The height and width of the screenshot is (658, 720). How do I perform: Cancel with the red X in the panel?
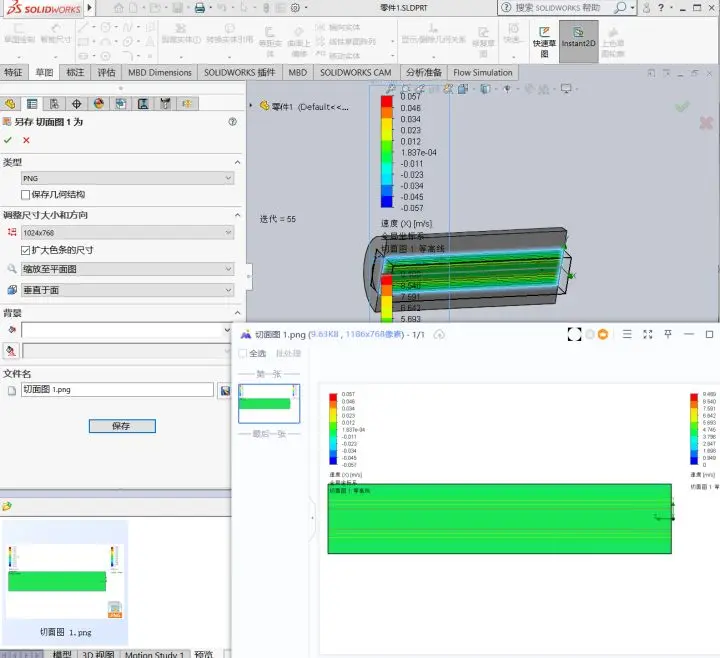tap(26, 140)
